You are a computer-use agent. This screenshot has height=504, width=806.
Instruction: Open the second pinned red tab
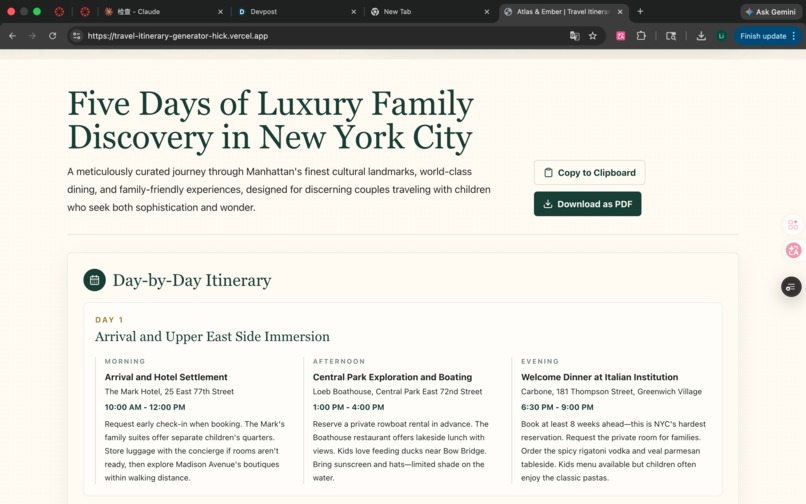[85, 12]
